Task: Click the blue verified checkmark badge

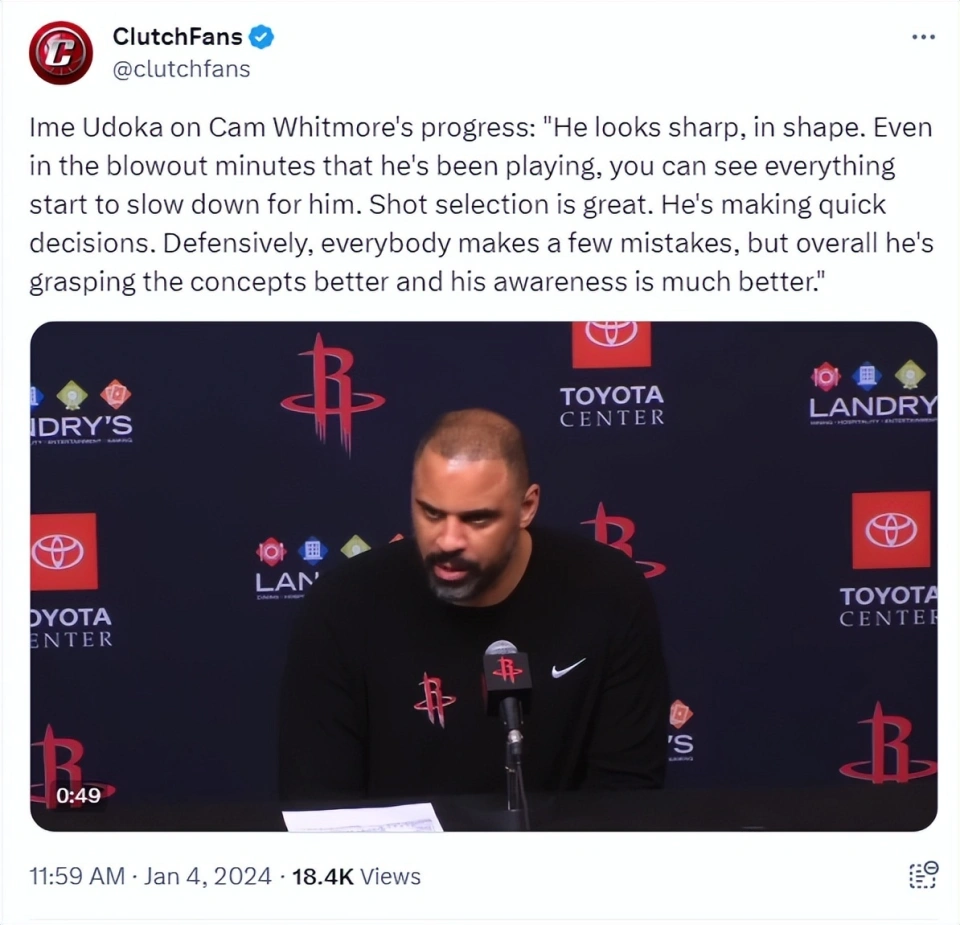Action: pyautogui.click(x=261, y=37)
